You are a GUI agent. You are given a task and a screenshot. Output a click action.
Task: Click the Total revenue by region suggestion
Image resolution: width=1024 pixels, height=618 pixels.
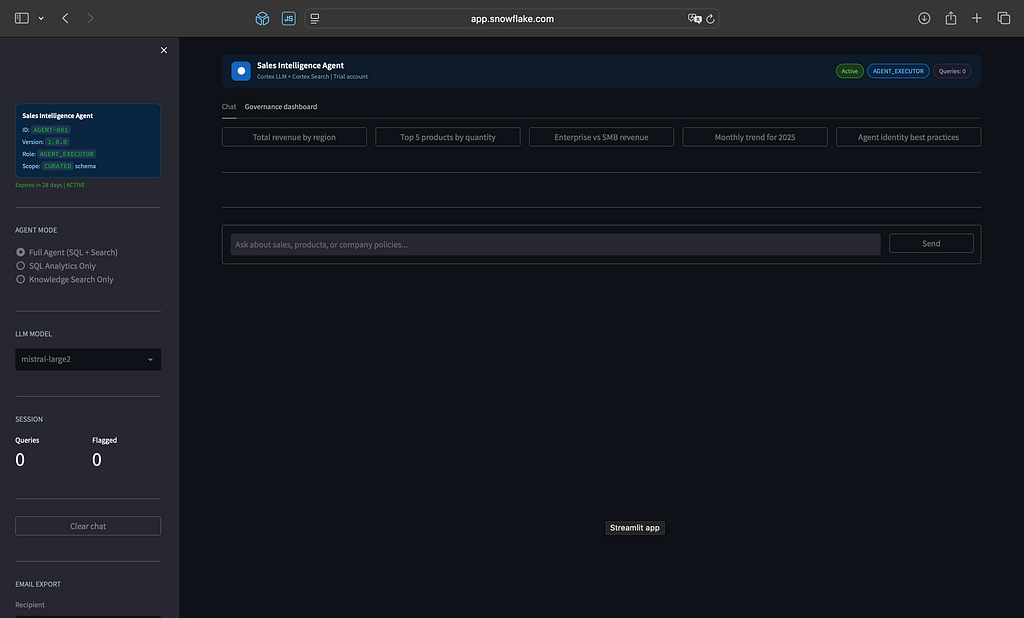tap(295, 137)
